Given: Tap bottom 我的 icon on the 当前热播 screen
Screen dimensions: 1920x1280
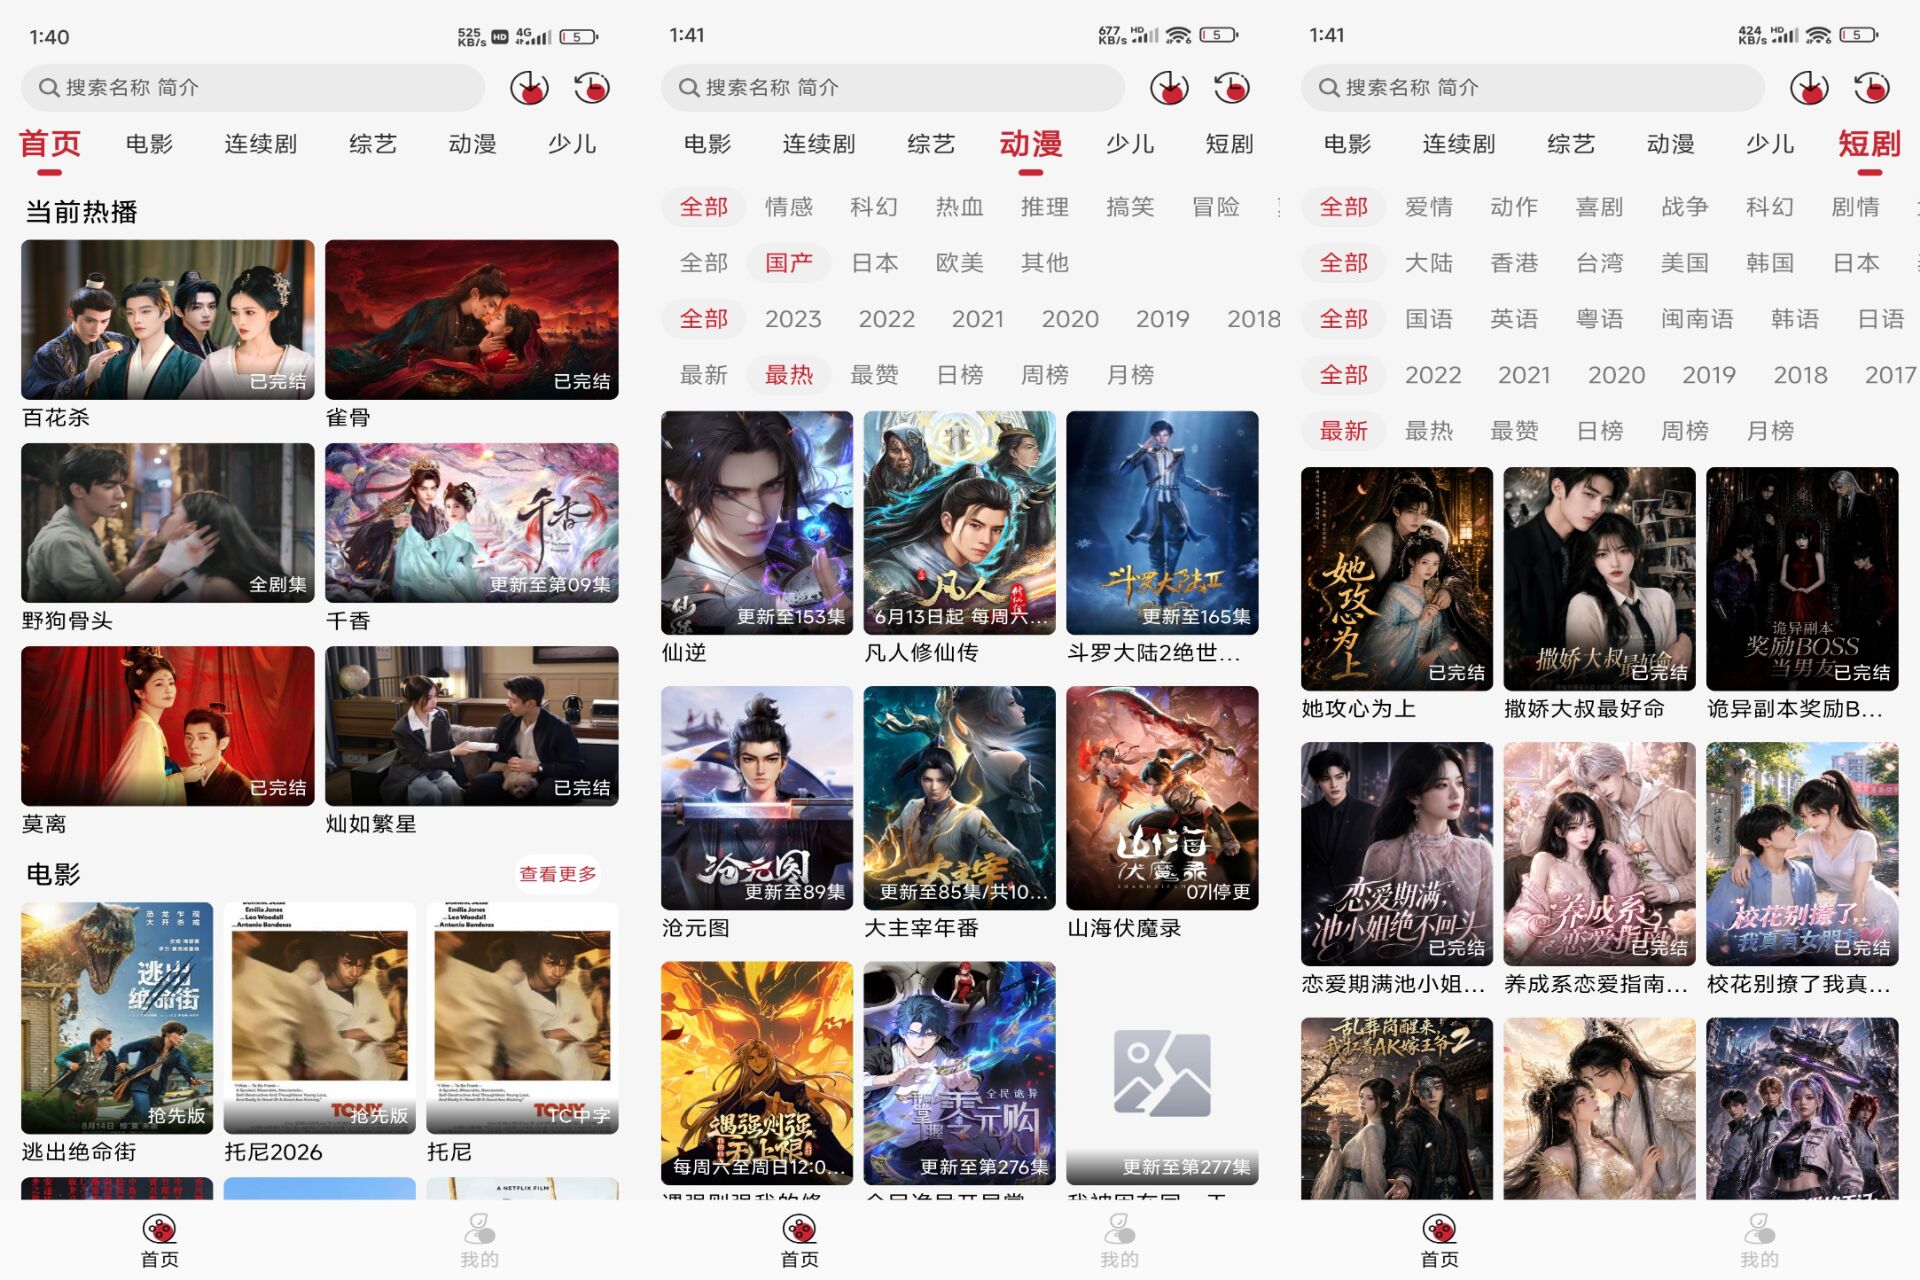Looking at the screenshot, I should click(x=479, y=1229).
